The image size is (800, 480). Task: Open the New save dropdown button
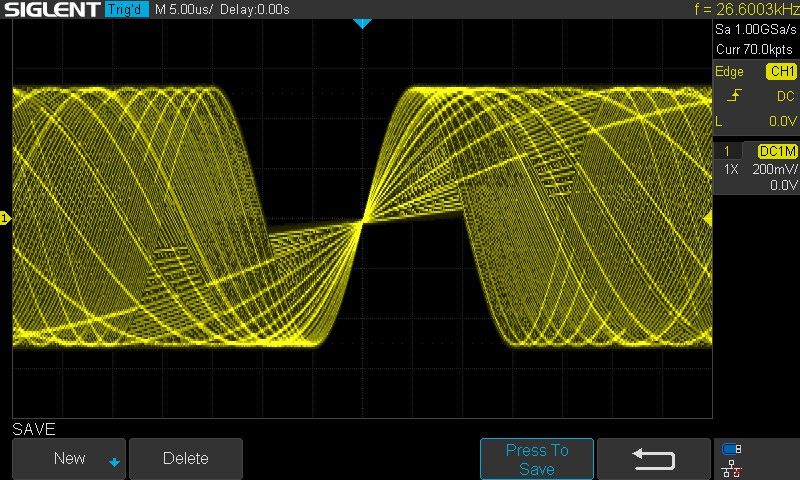click(68, 458)
